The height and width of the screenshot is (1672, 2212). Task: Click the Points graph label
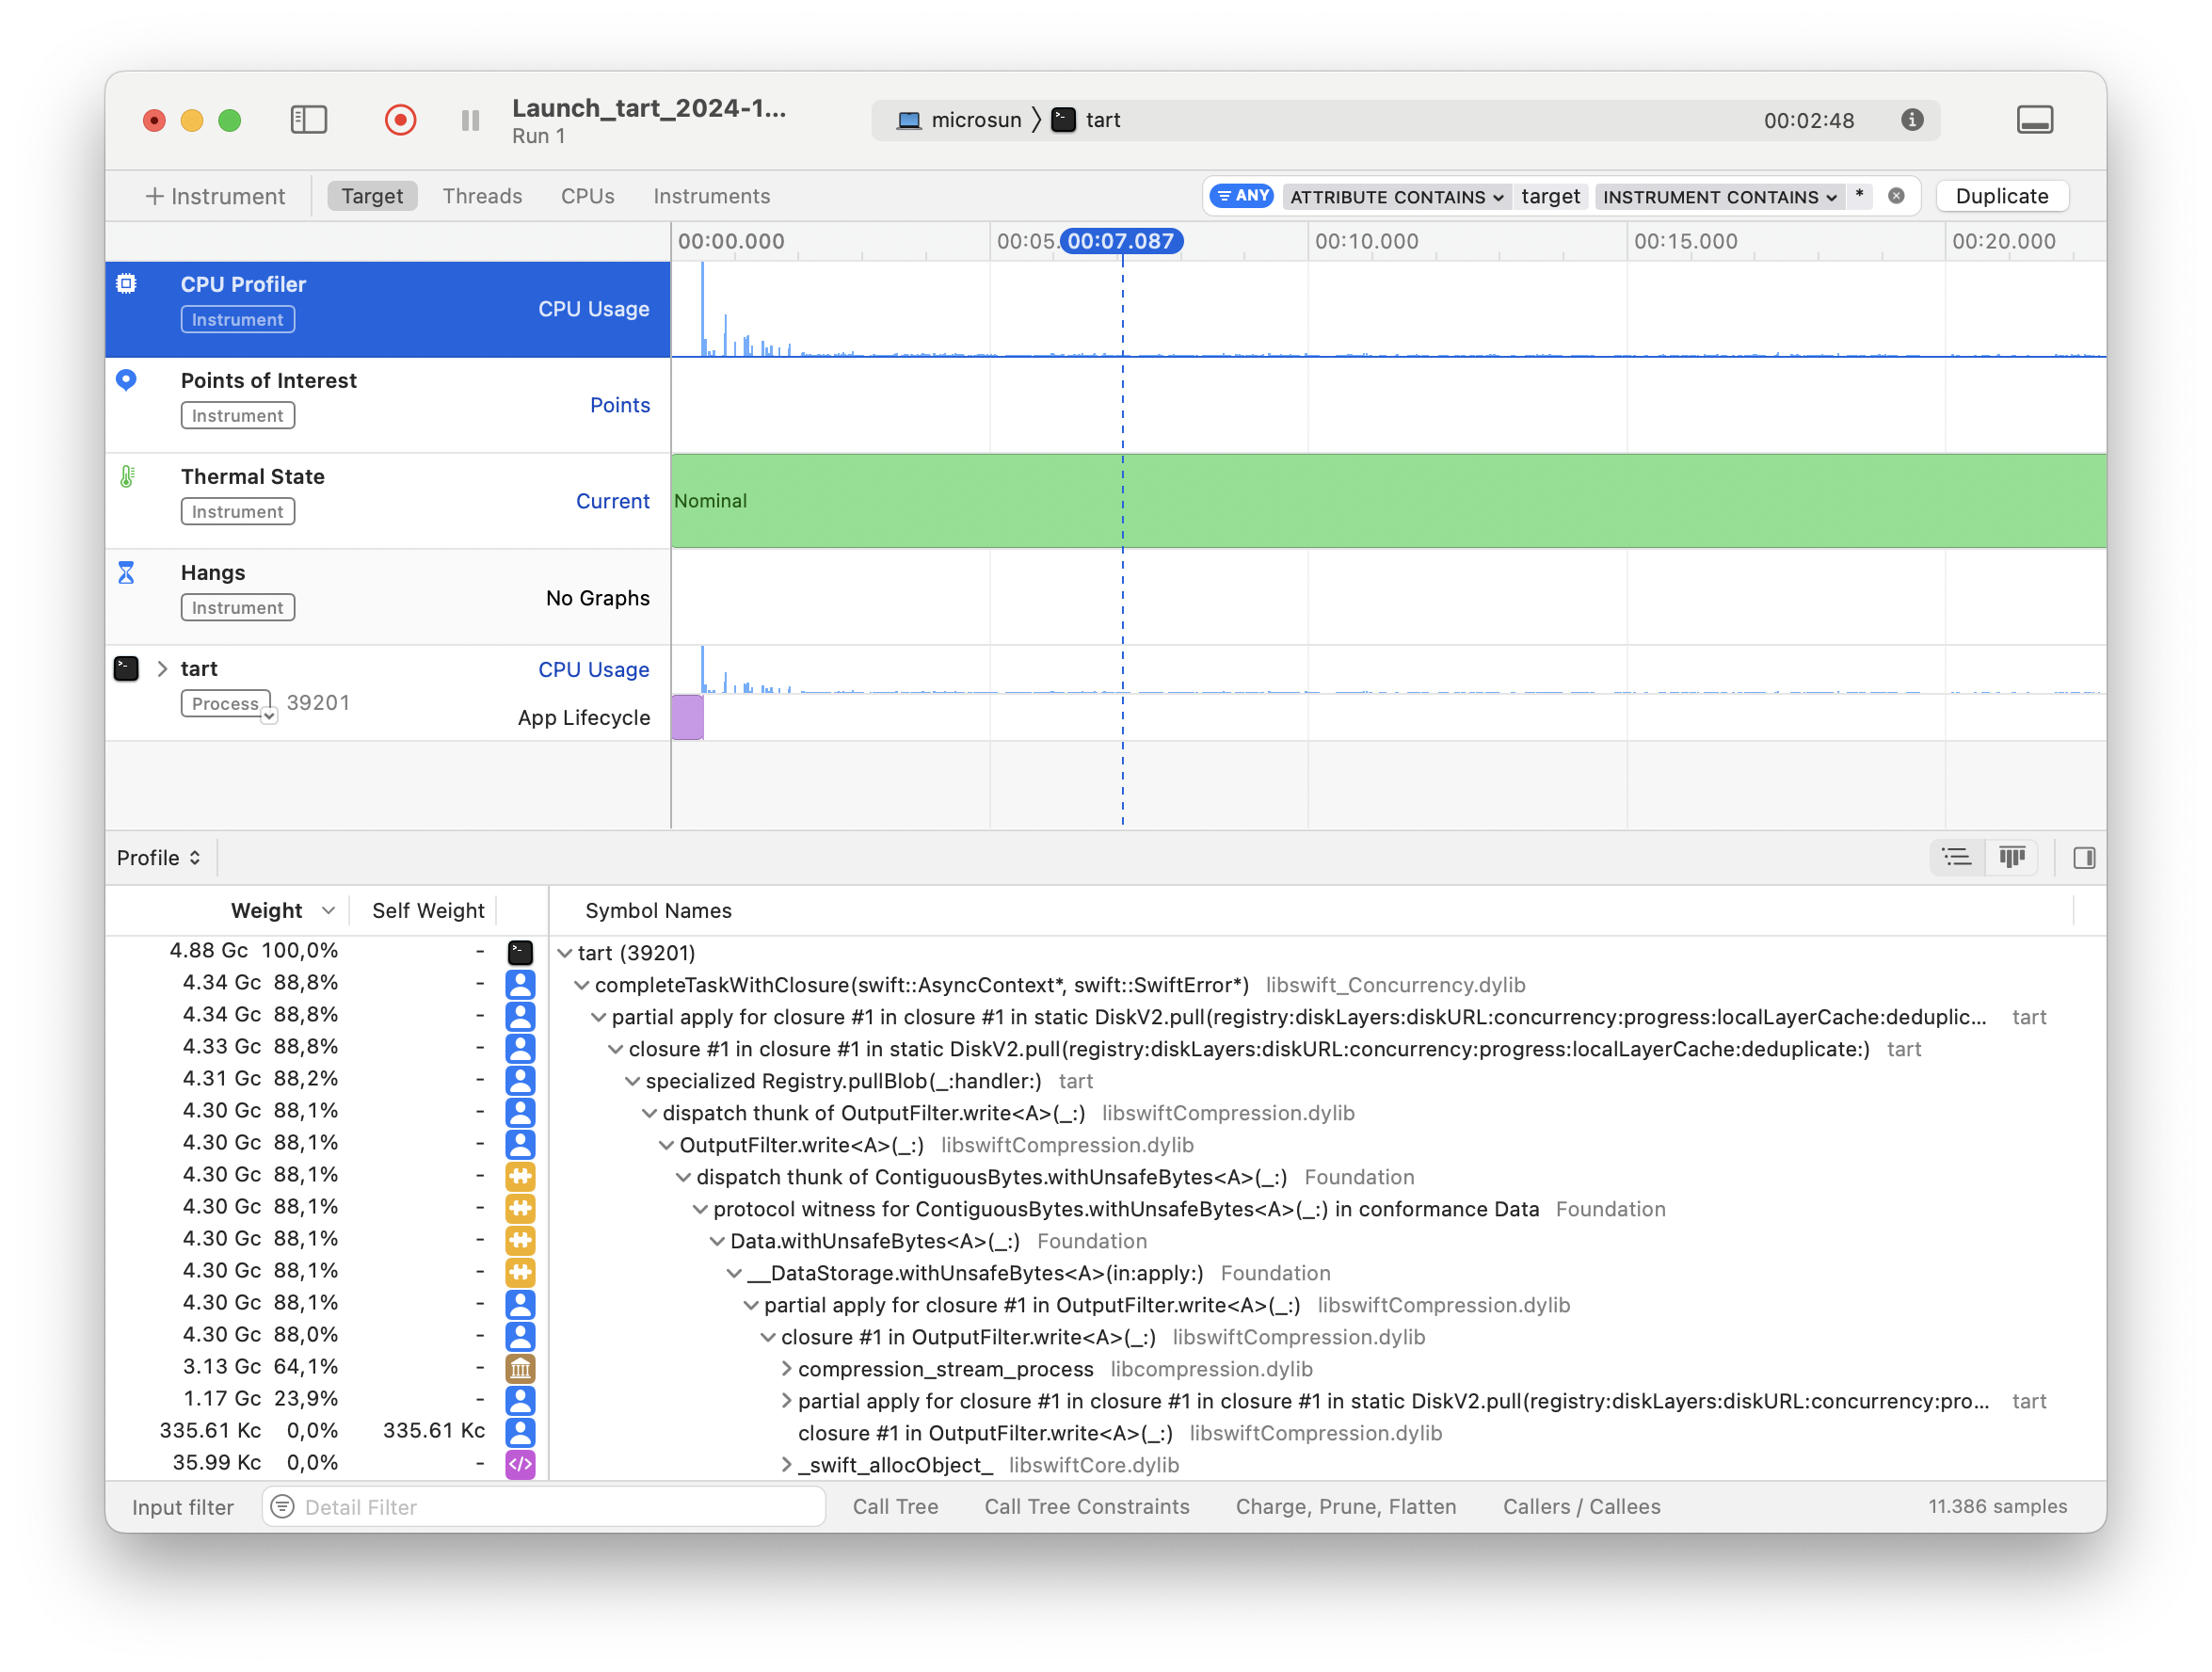(x=619, y=404)
